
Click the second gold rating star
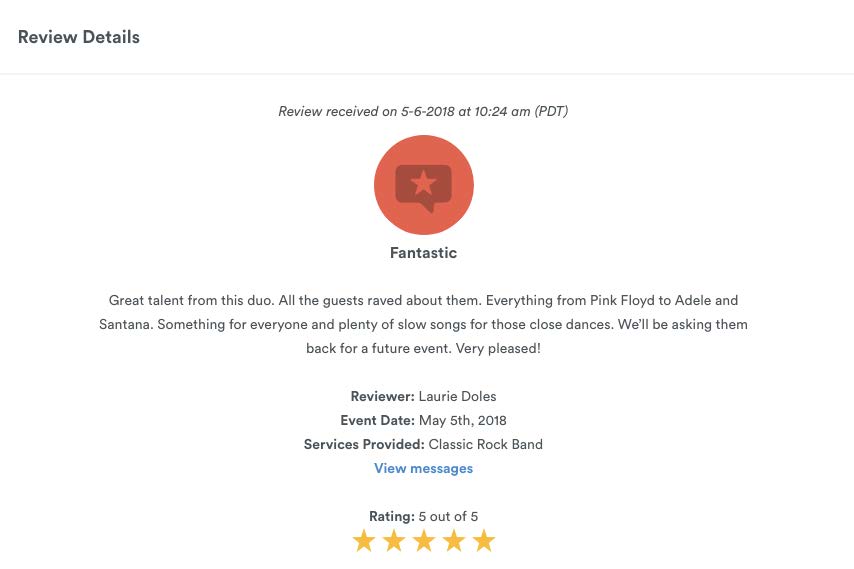[394, 541]
